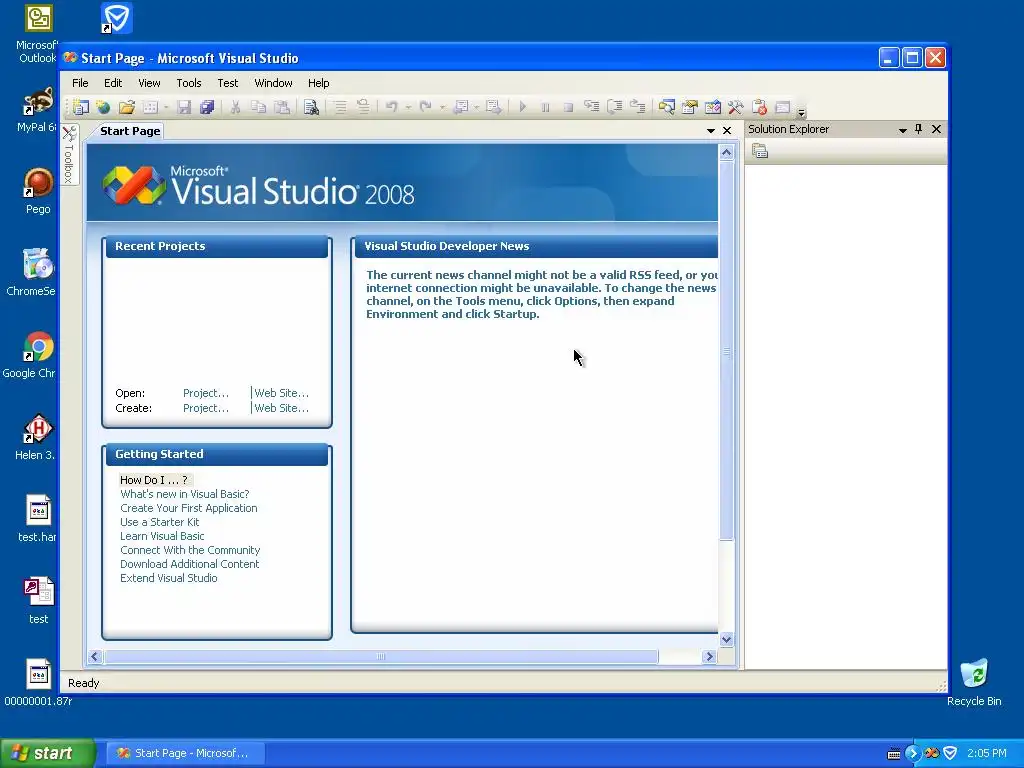
Task: Click the Windows start button
Action: pos(47,753)
